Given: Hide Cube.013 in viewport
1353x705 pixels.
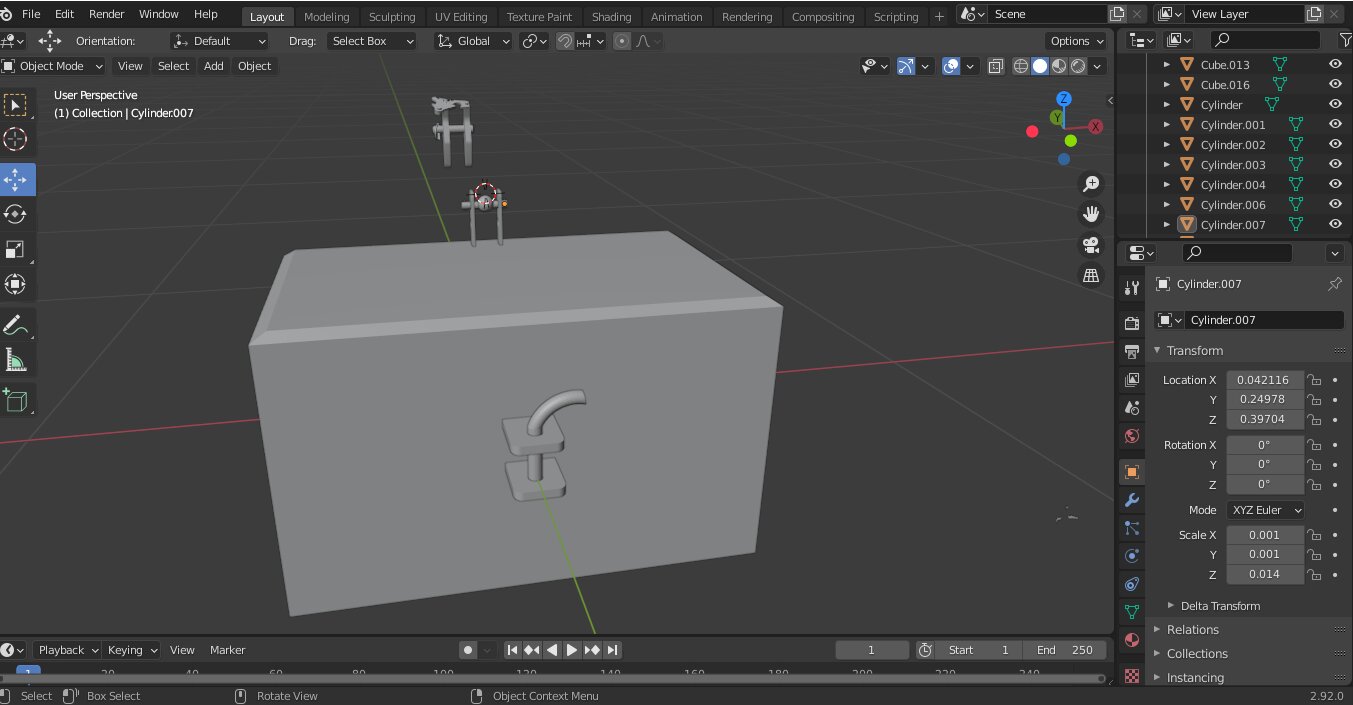Looking at the screenshot, I should pyautogui.click(x=1334, y=64).
